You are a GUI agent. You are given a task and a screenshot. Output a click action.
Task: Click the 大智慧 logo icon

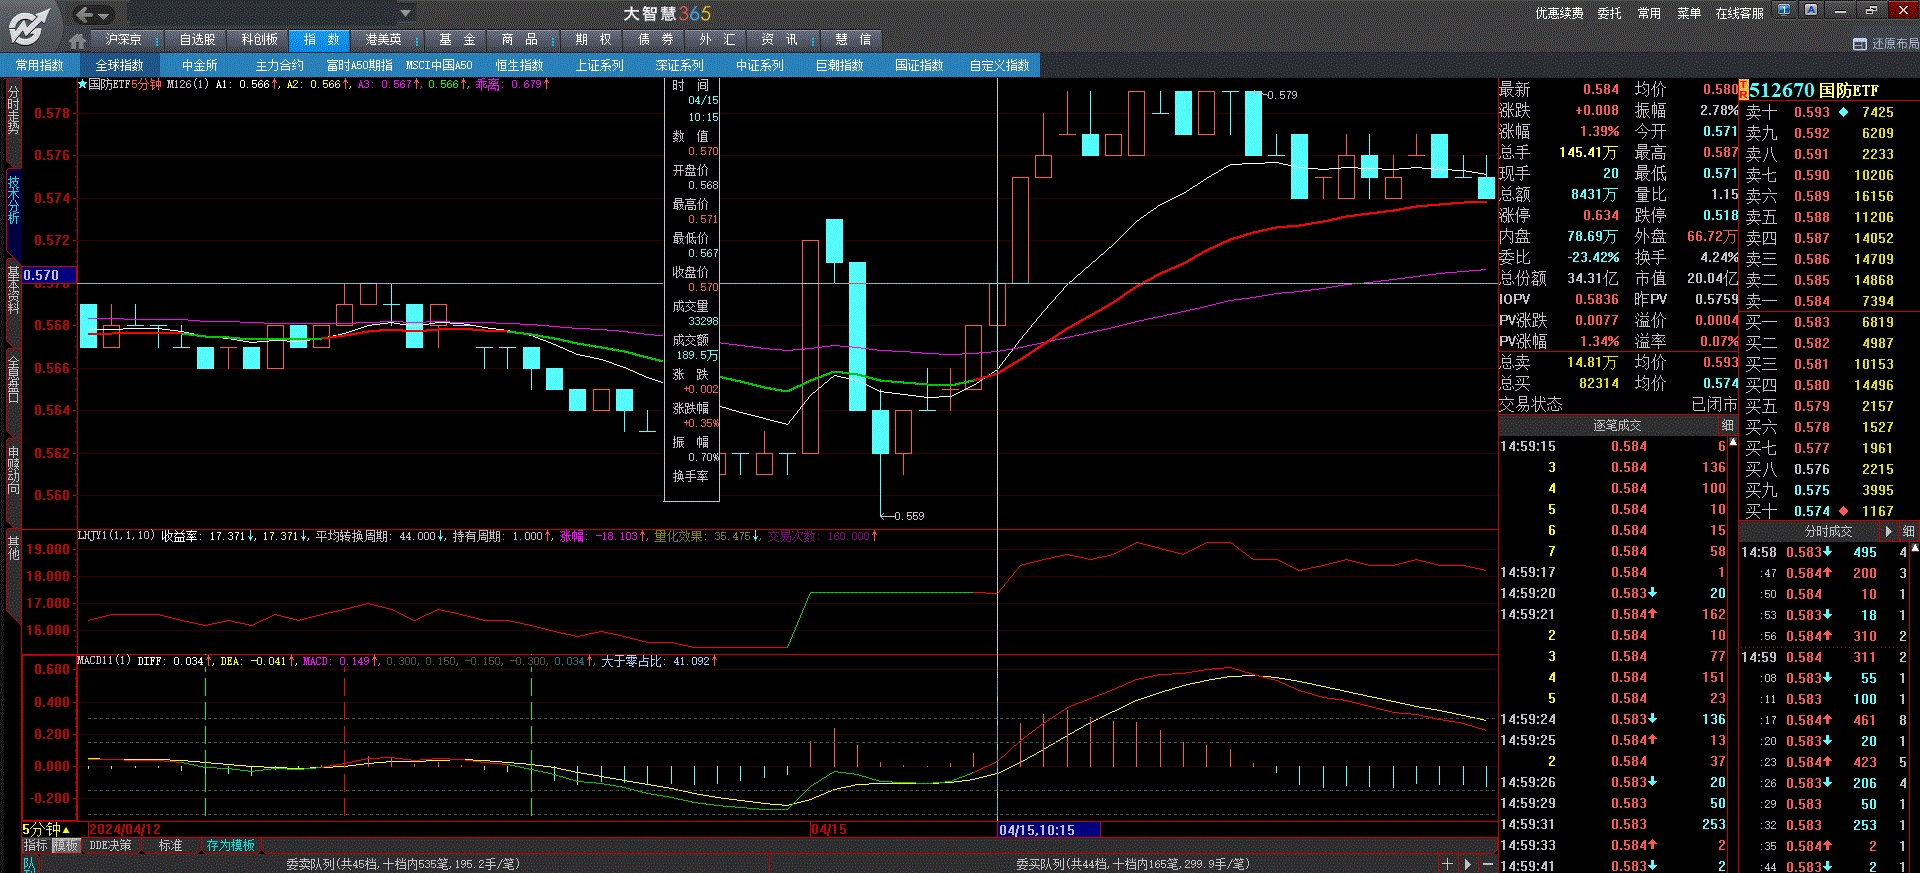(30, 25)
